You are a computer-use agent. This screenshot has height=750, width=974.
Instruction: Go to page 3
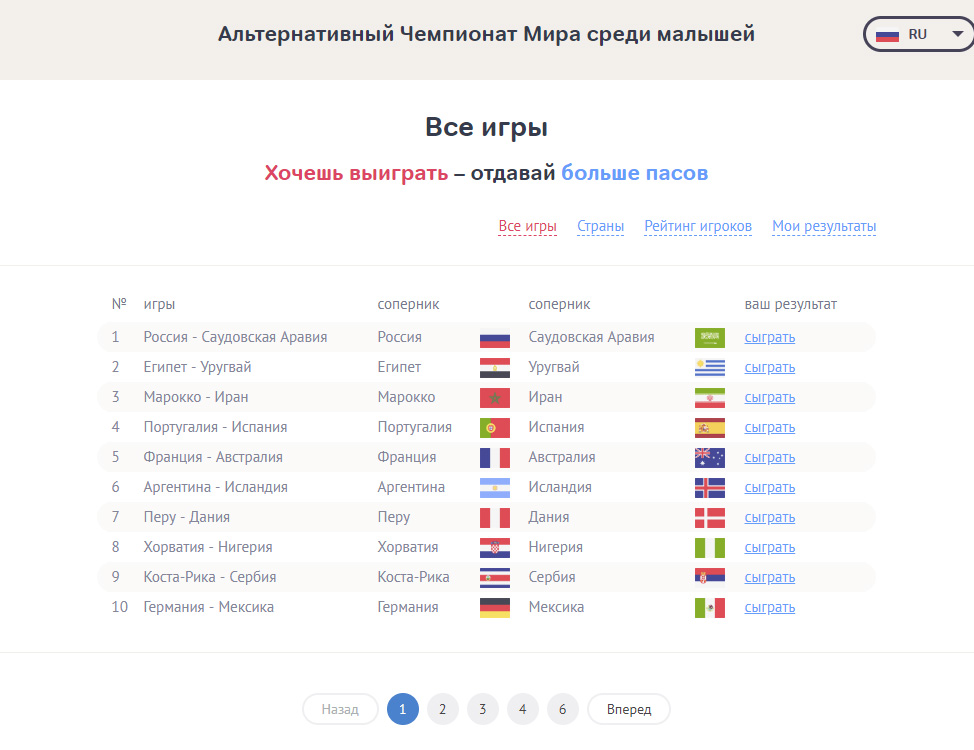483,709
